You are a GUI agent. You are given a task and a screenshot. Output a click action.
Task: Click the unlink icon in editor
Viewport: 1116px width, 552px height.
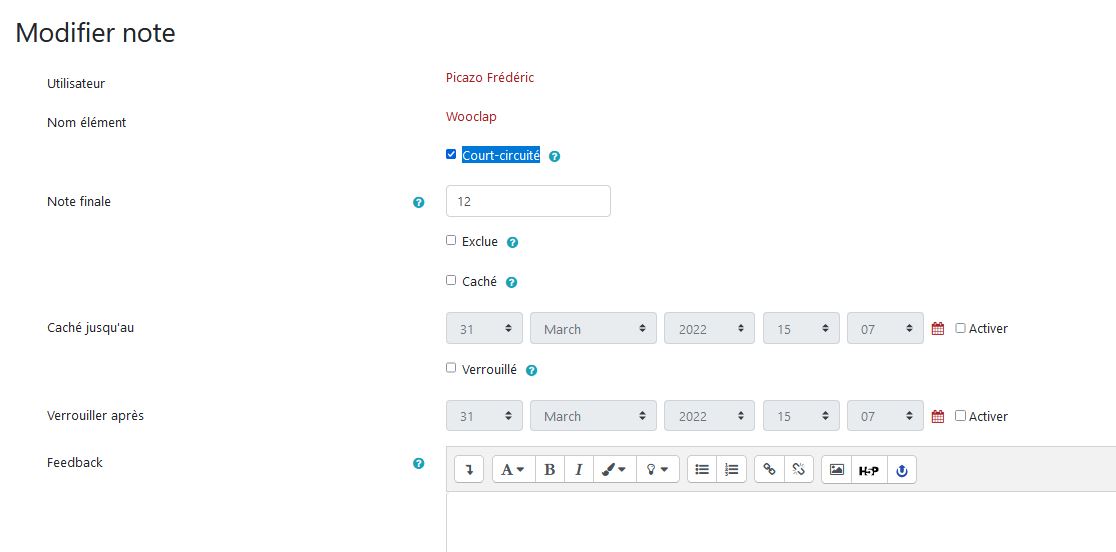pos(798,469)
